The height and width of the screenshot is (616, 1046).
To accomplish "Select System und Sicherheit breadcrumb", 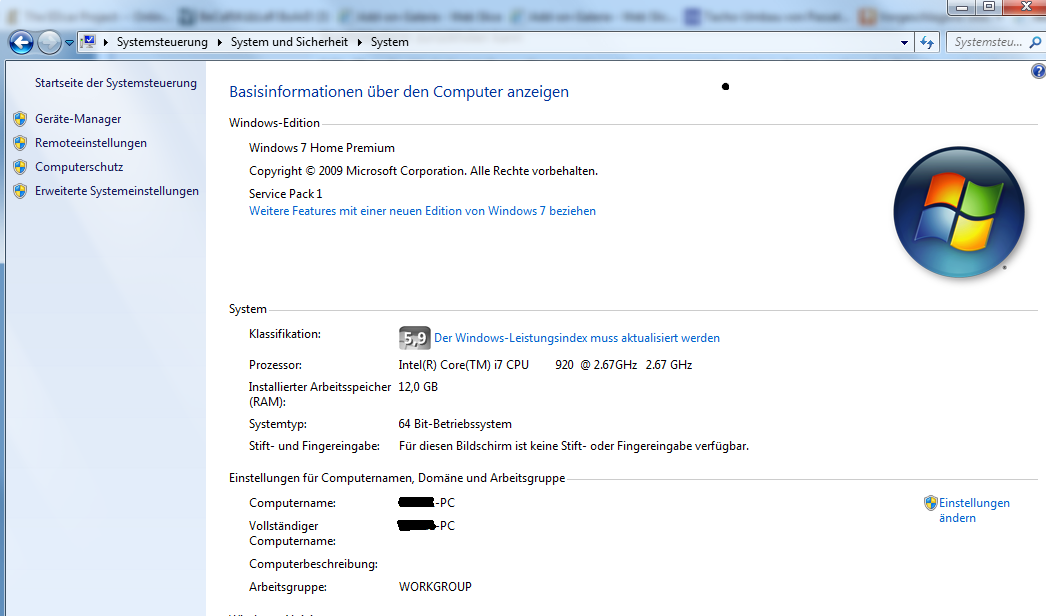I will coord(289,42).
